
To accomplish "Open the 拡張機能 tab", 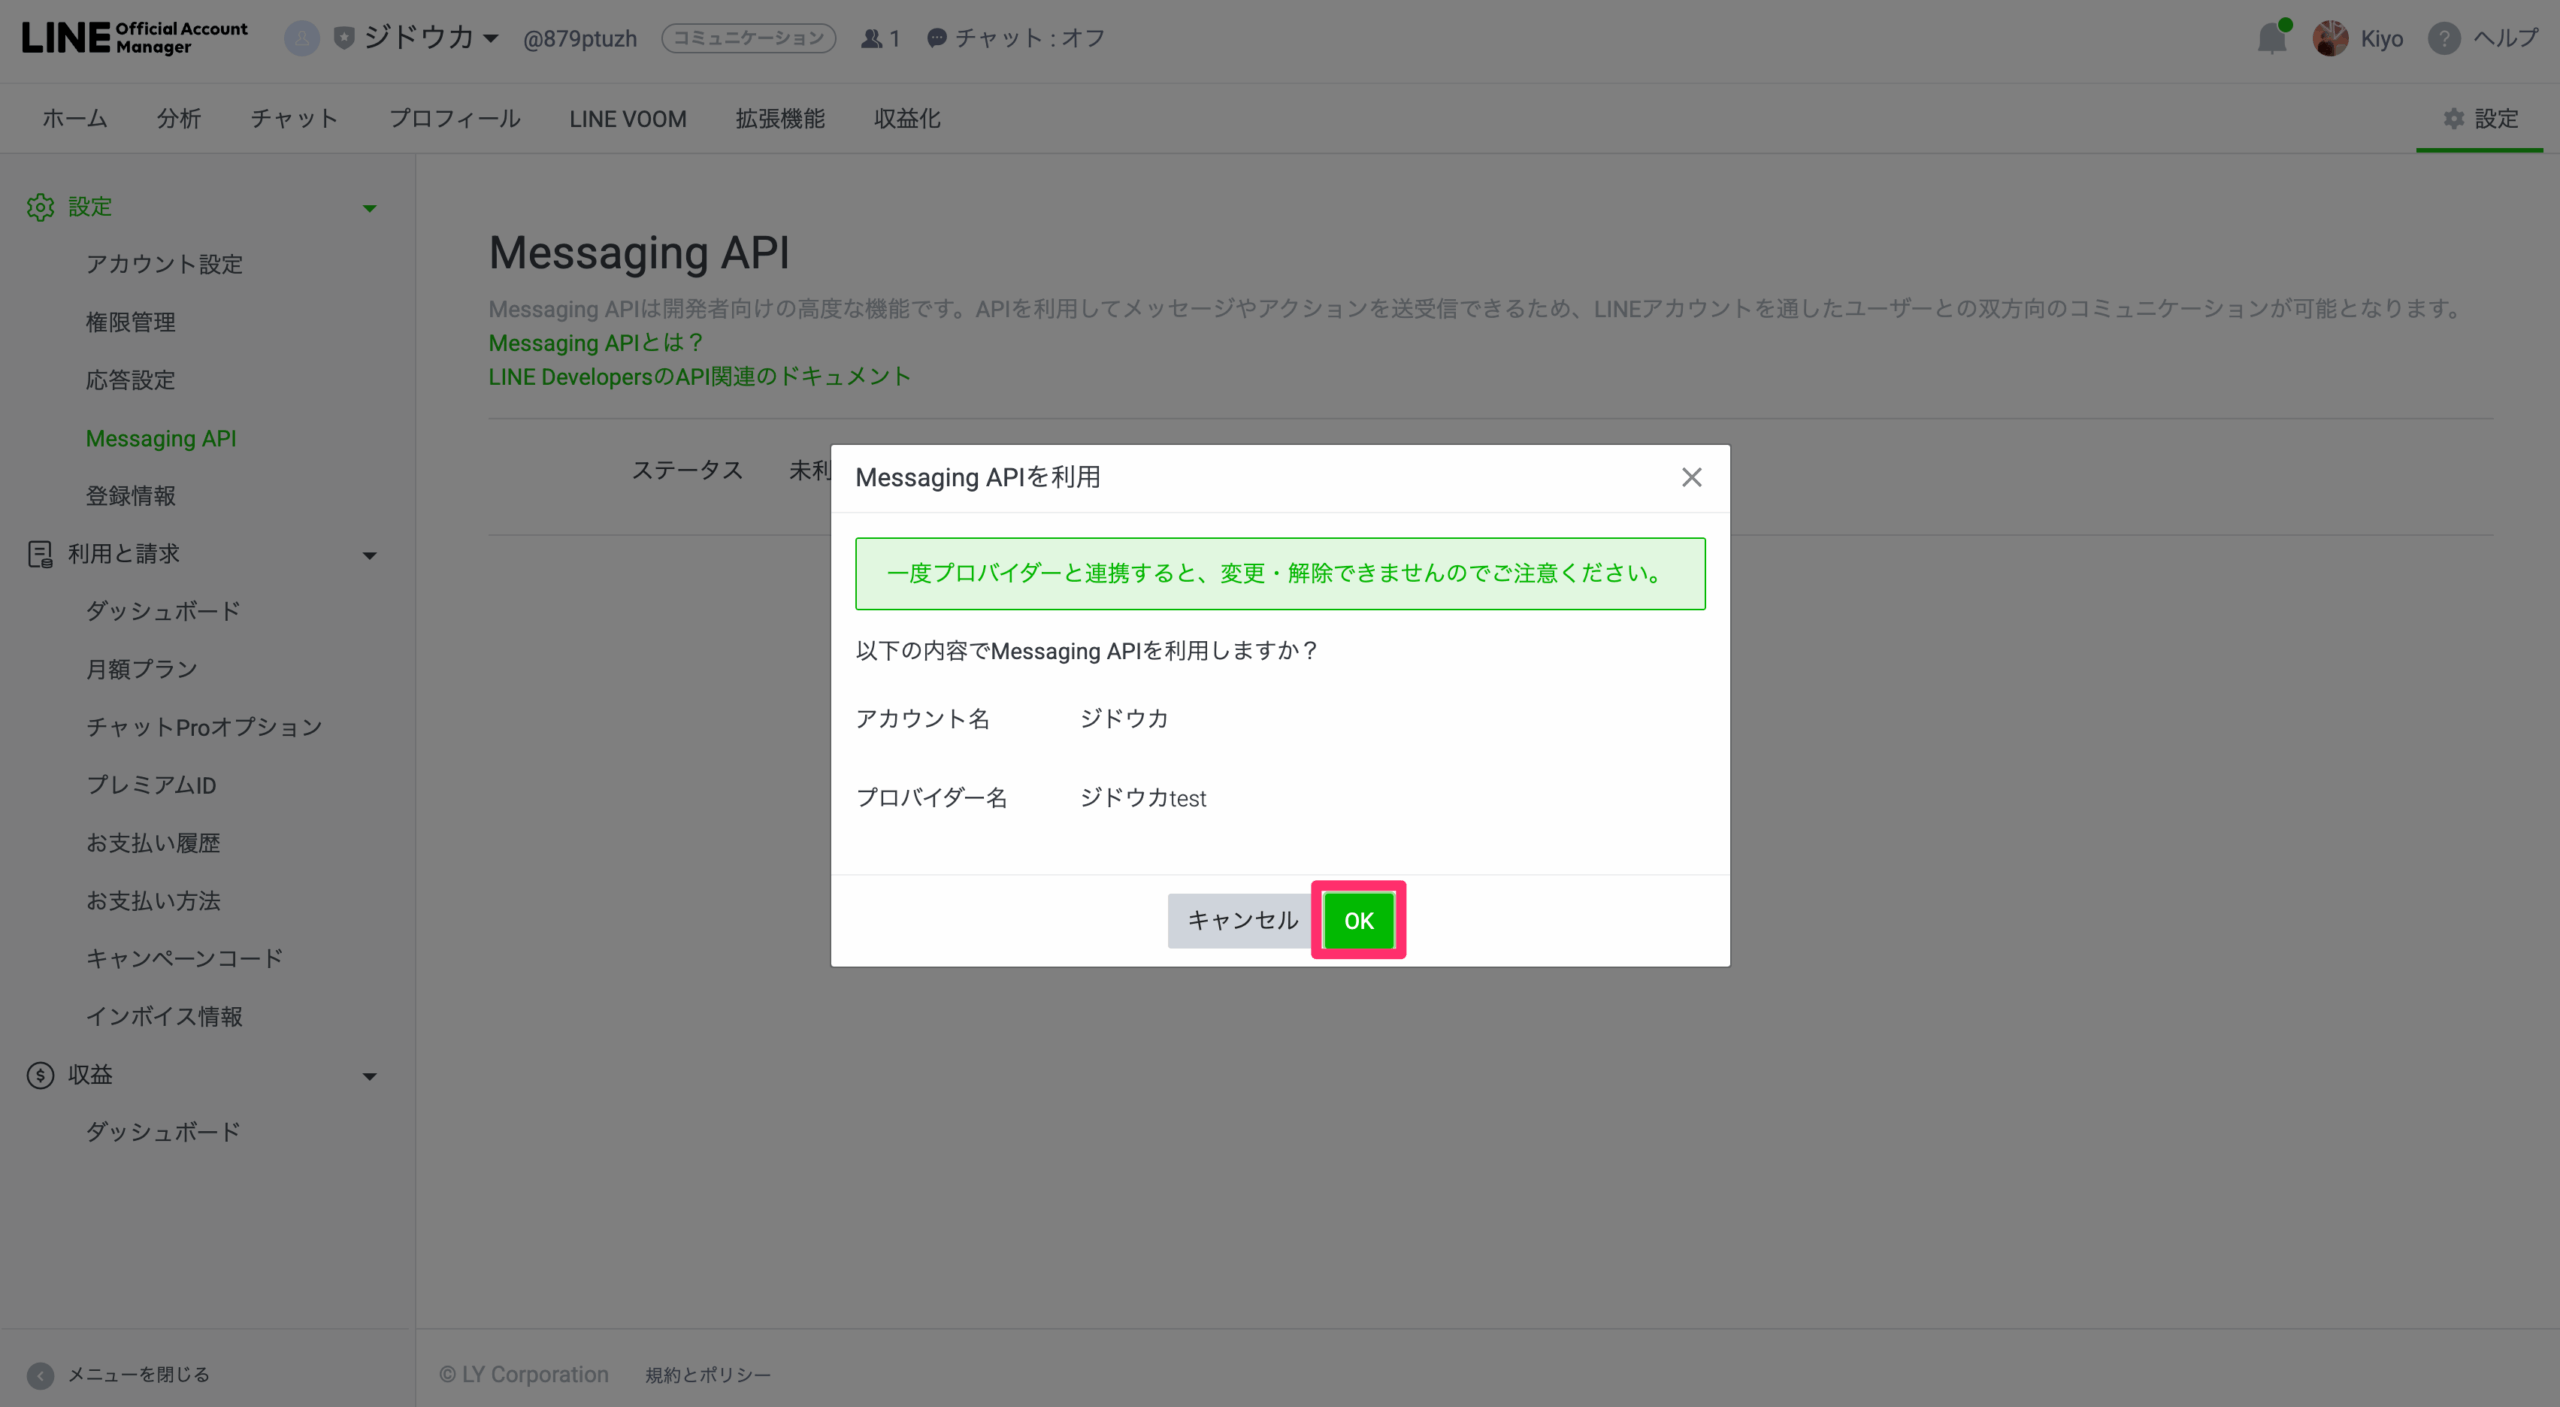I will pos(780,119).
